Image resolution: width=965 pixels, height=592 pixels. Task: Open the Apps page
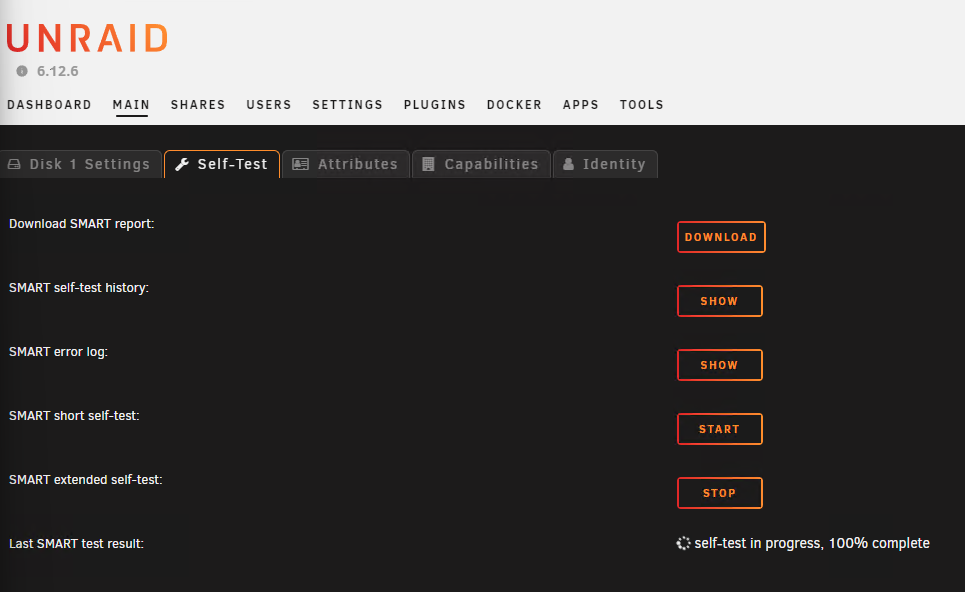[x=581, y=105]
